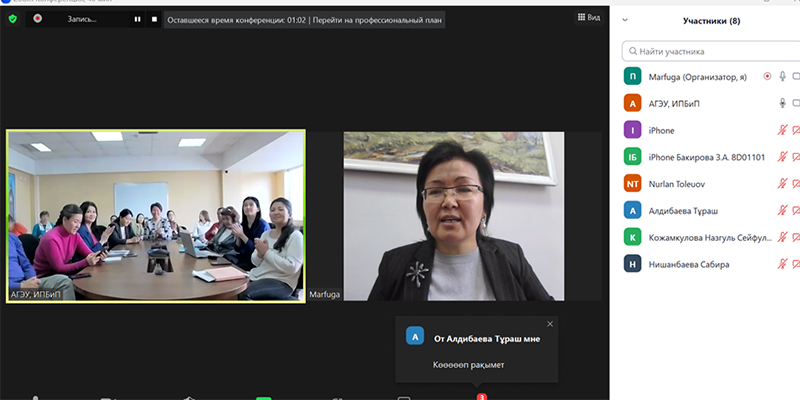
Task: Open the chat message from Алдибаева Тұраш
Action: [475, 350]
